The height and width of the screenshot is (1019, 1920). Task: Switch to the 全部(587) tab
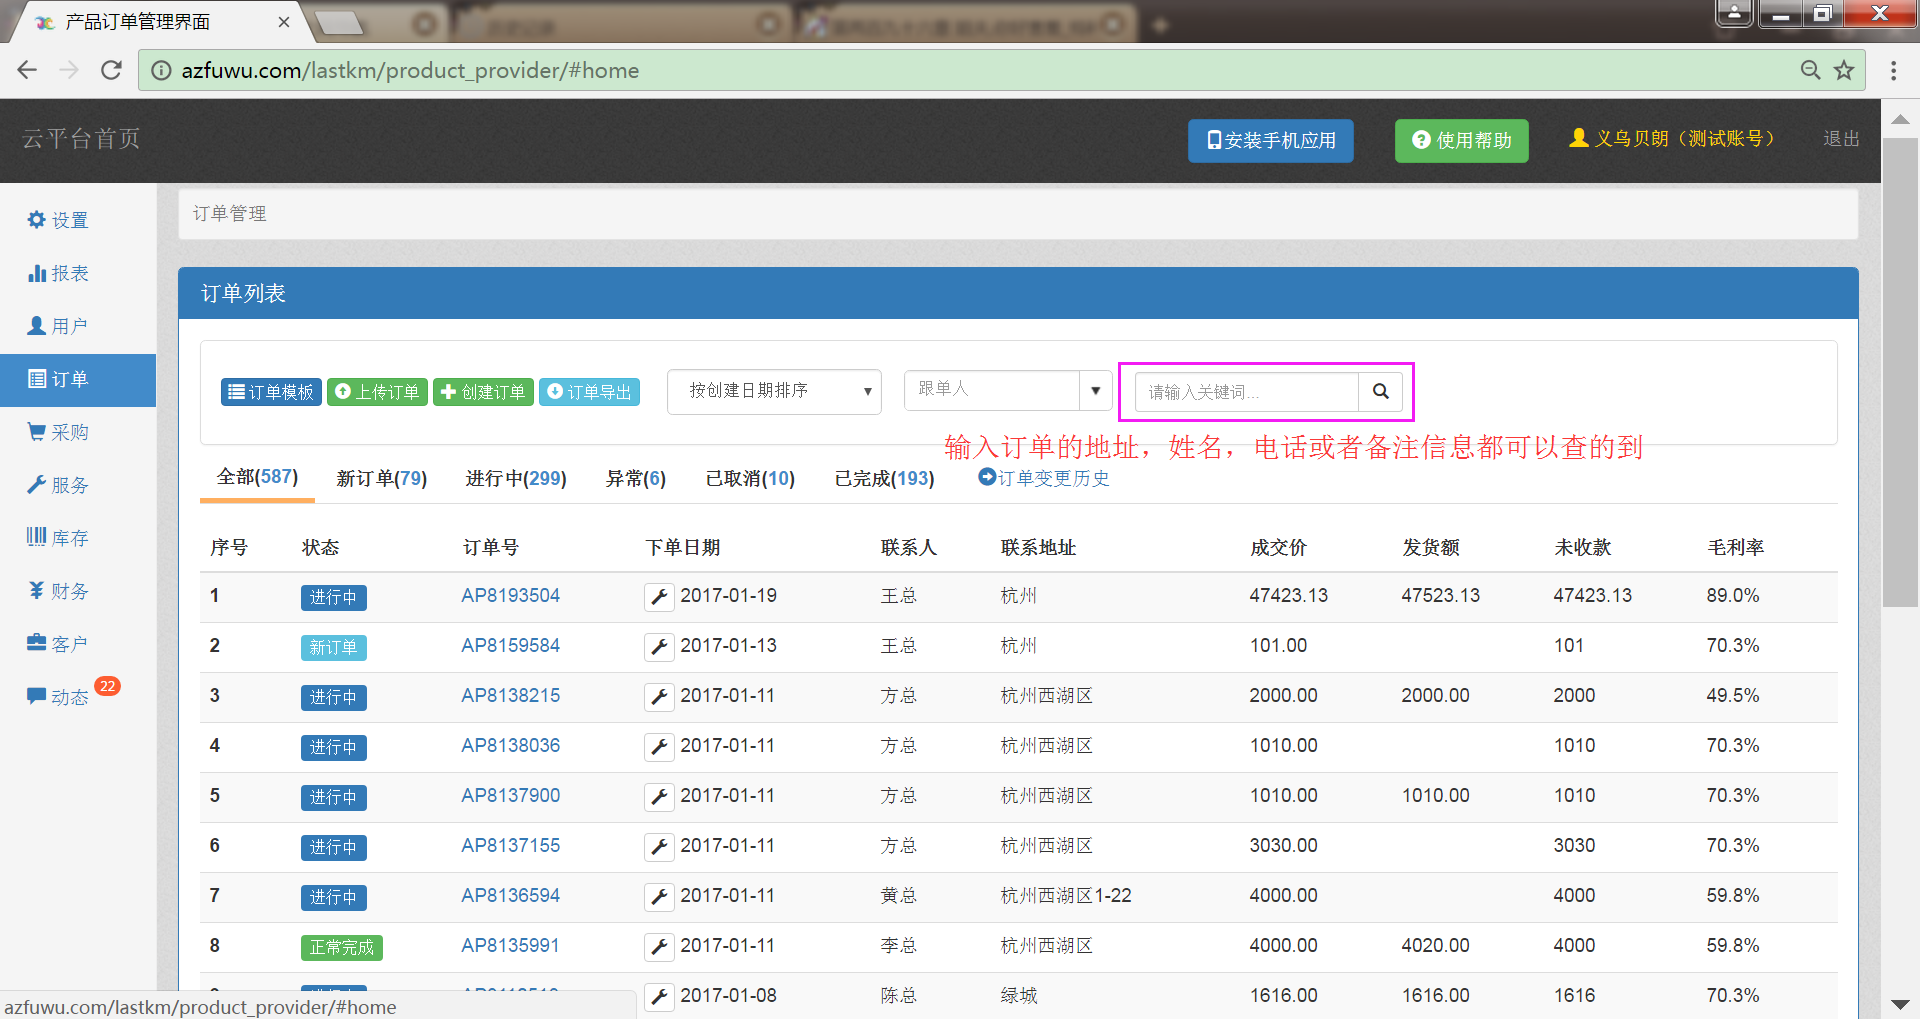[257, 477]
